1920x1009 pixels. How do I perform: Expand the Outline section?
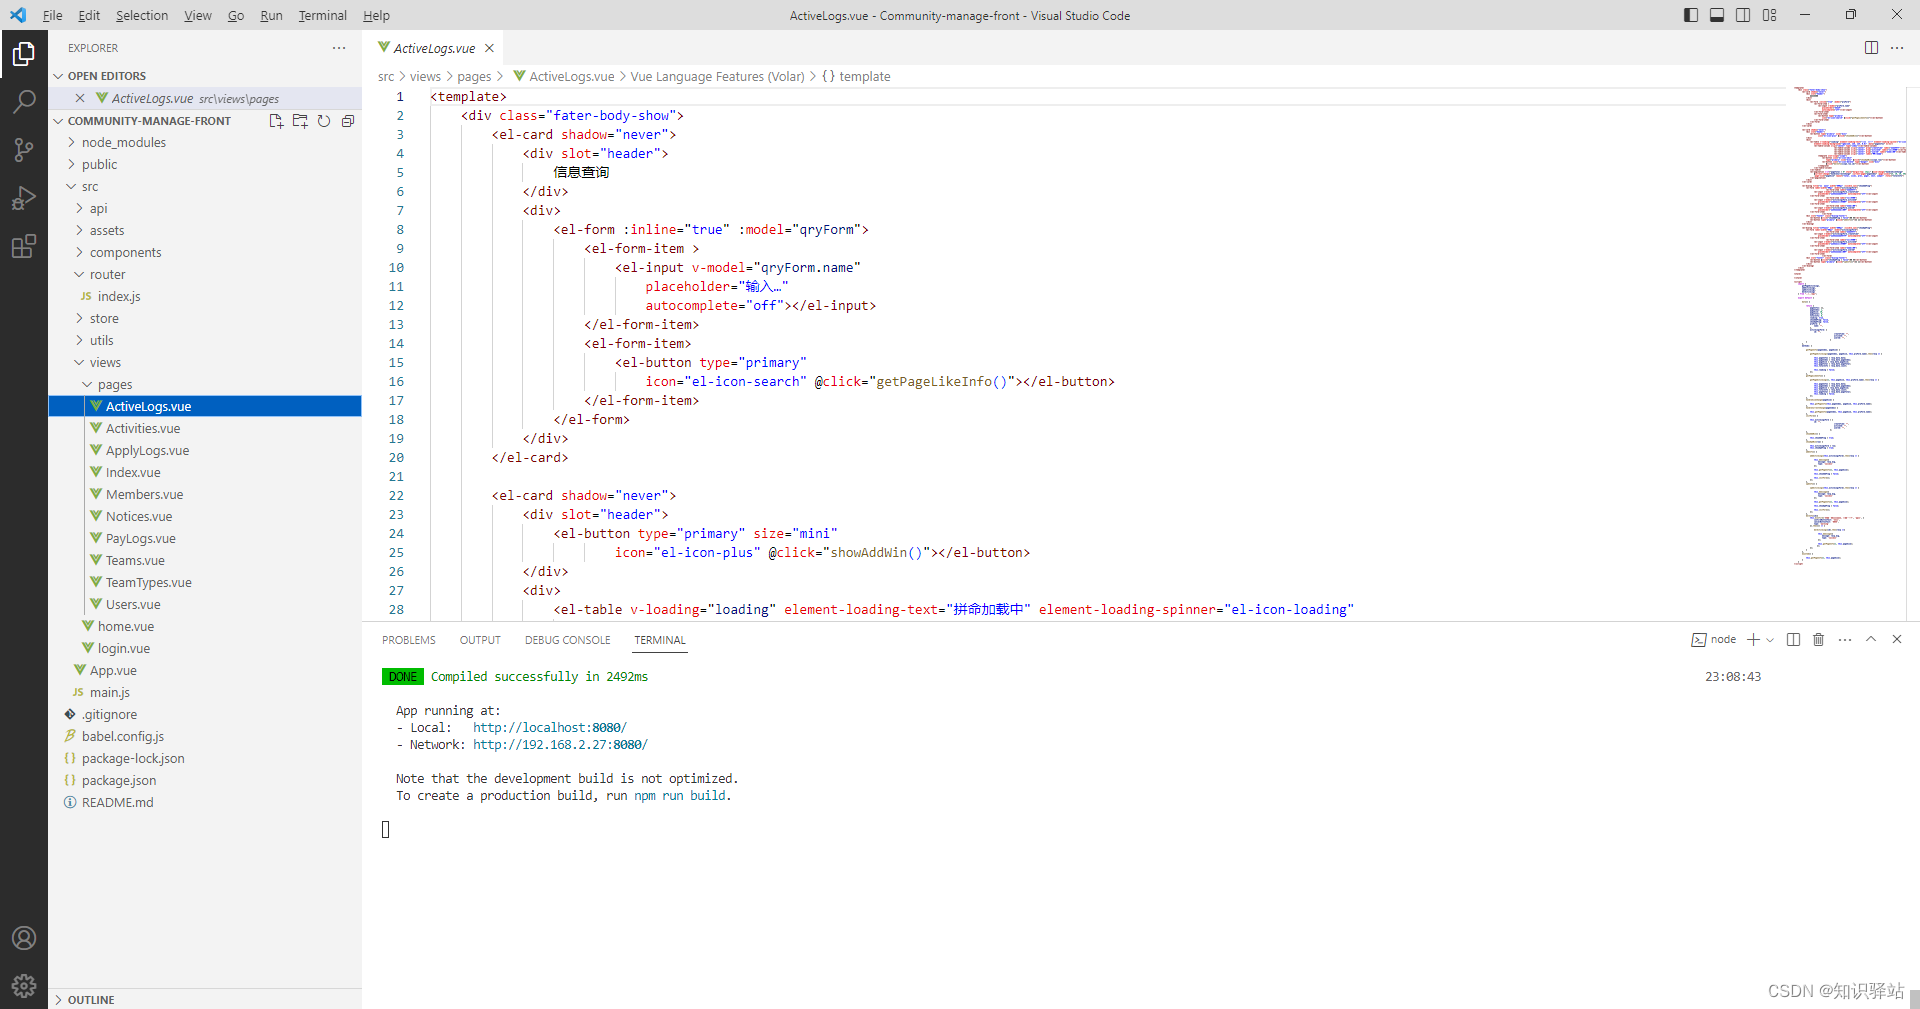(x=205, y=999)
